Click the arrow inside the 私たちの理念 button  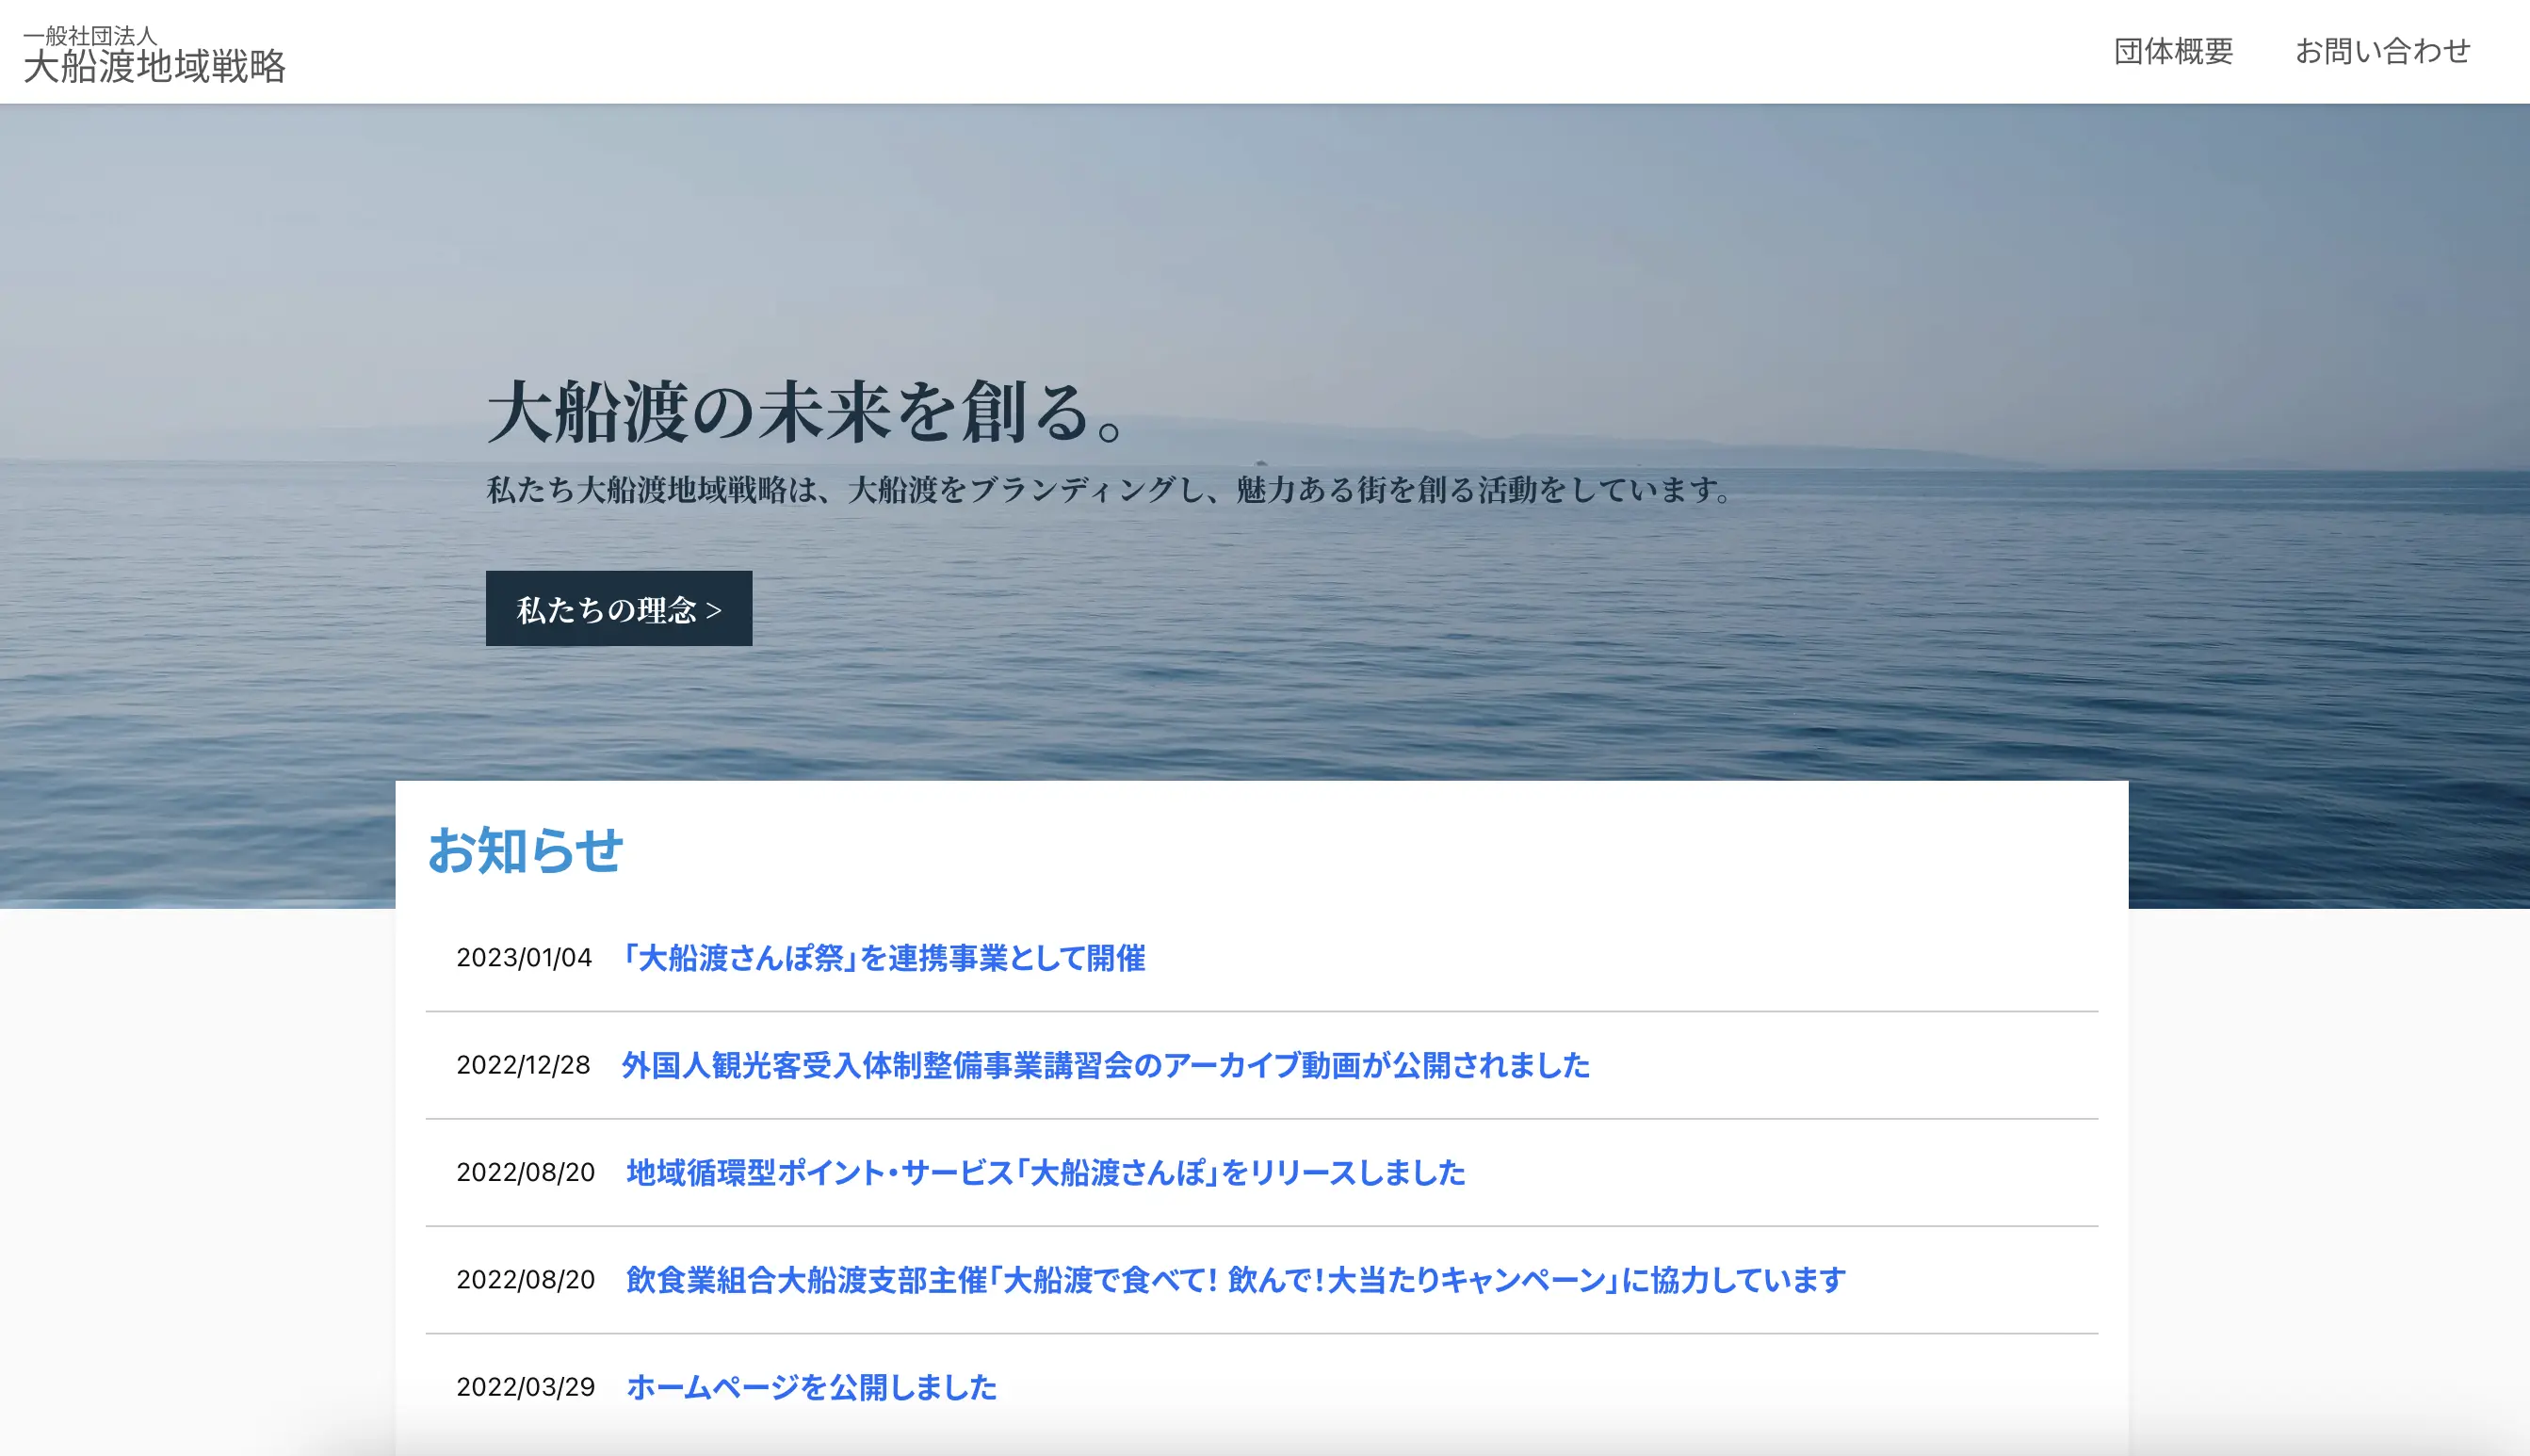(716, 610)
